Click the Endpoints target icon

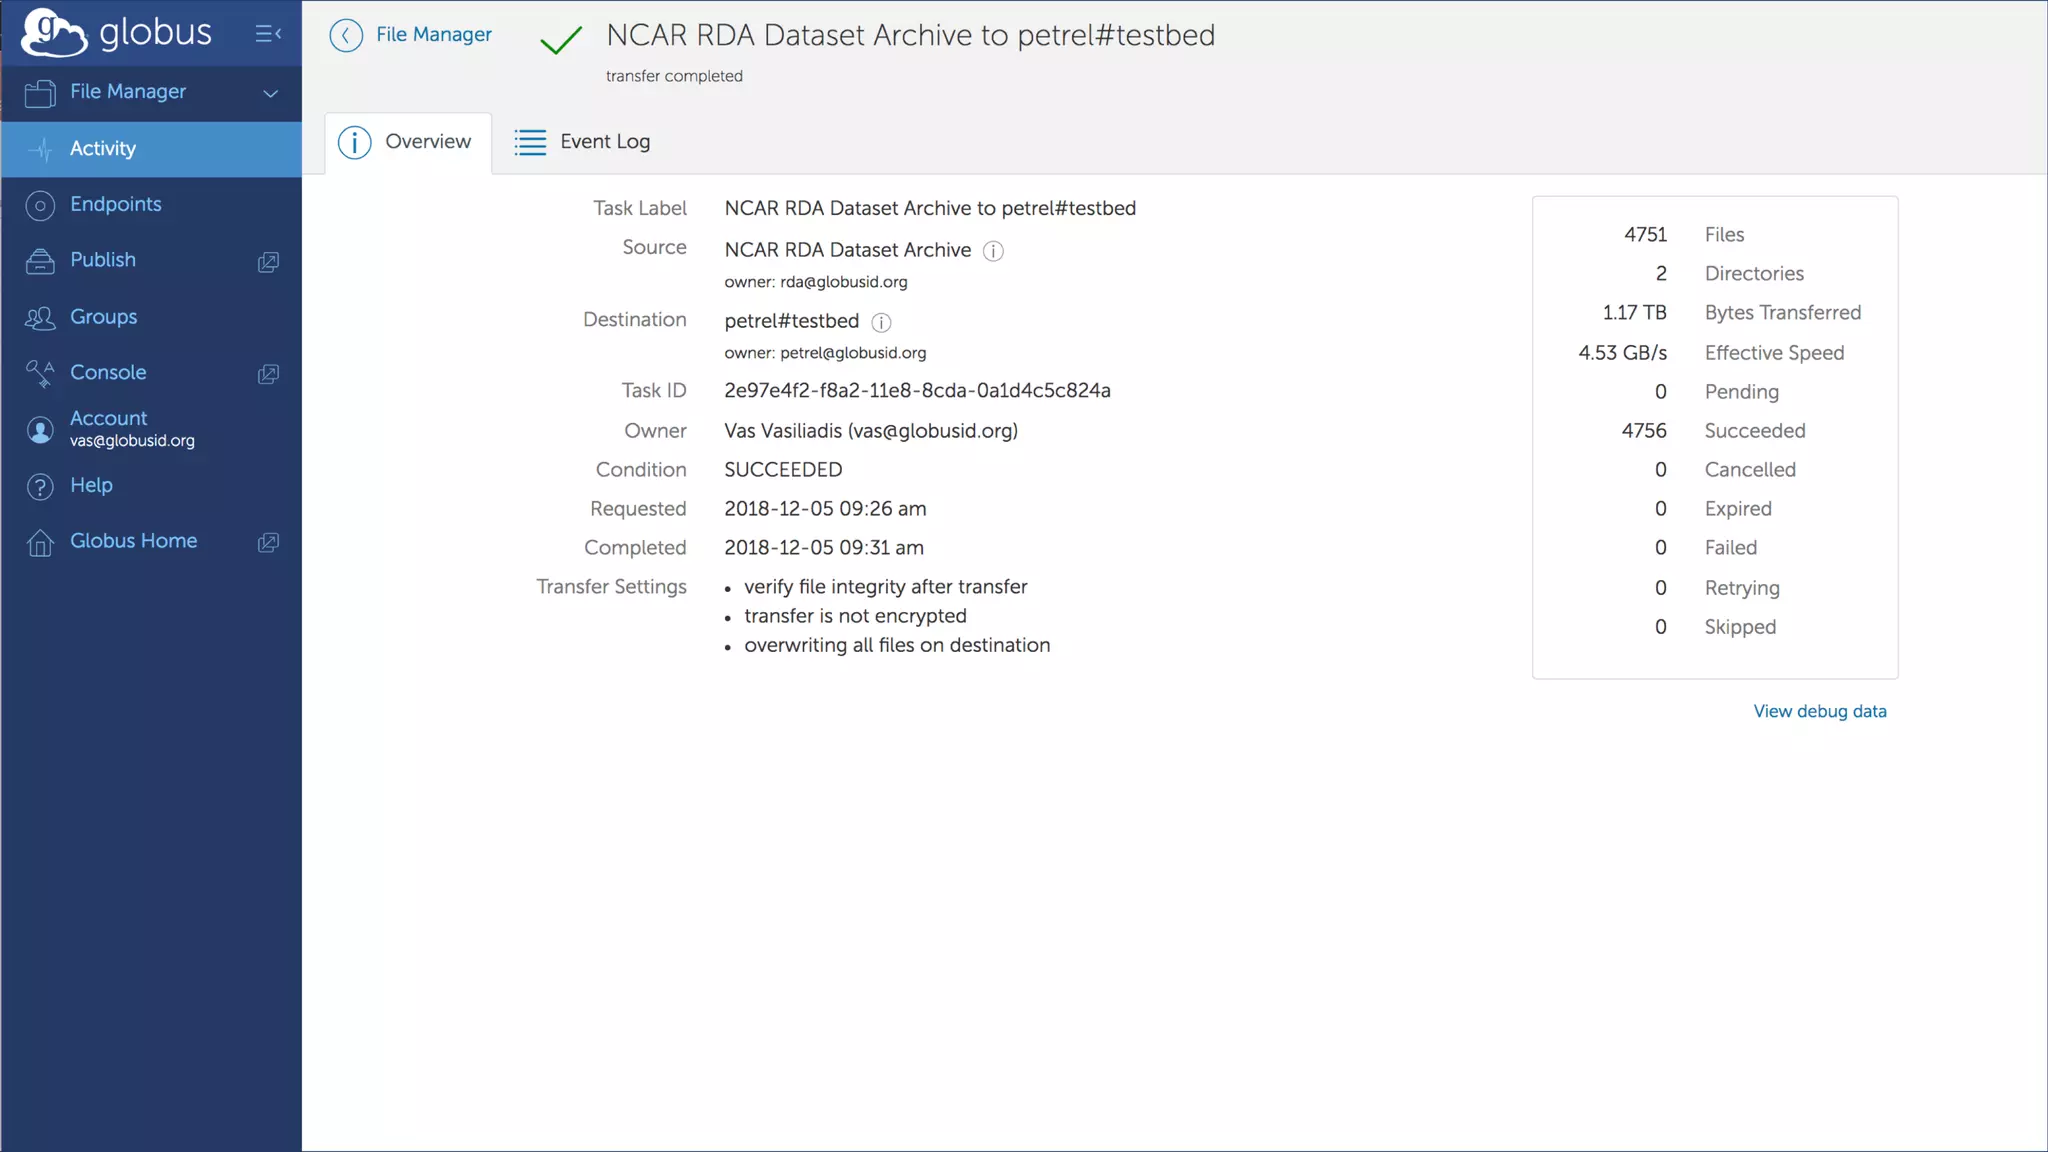pyautogui.click(x=40, y=205)
